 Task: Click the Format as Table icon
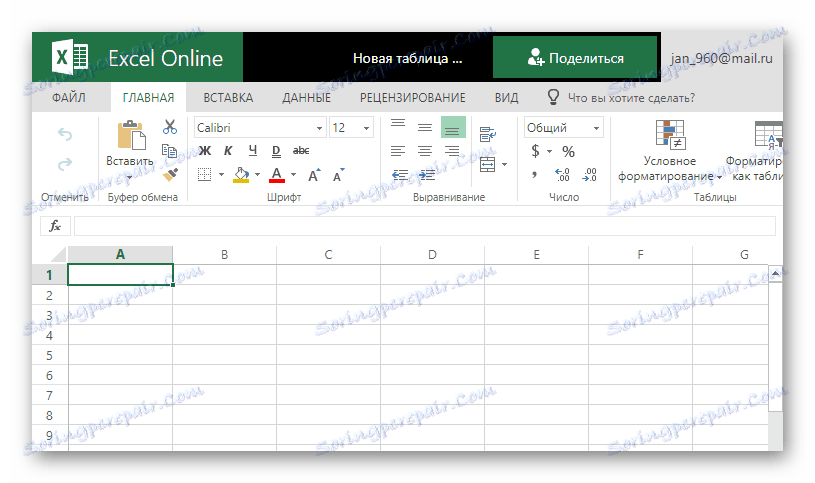768,135
